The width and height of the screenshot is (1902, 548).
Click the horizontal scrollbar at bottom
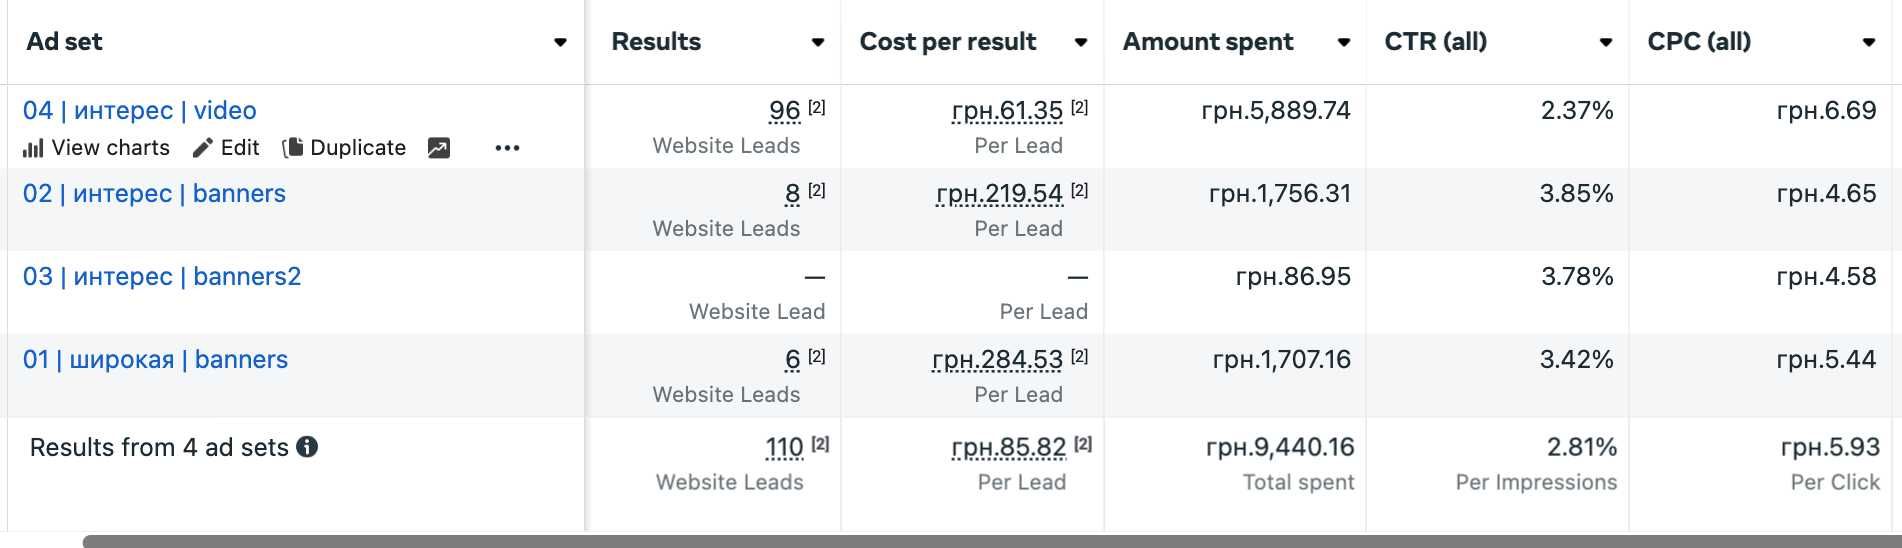pos(992,541)
